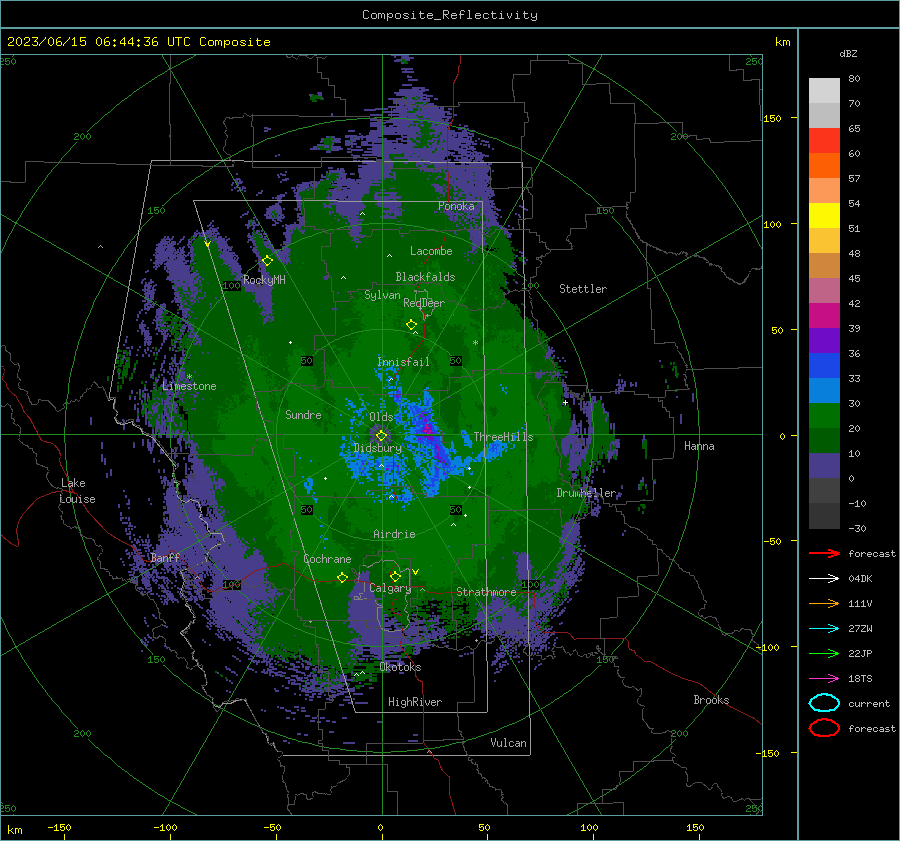
Task: Click the yellow diamond marker near RedDeer
Action: click(x=412, y=325)
